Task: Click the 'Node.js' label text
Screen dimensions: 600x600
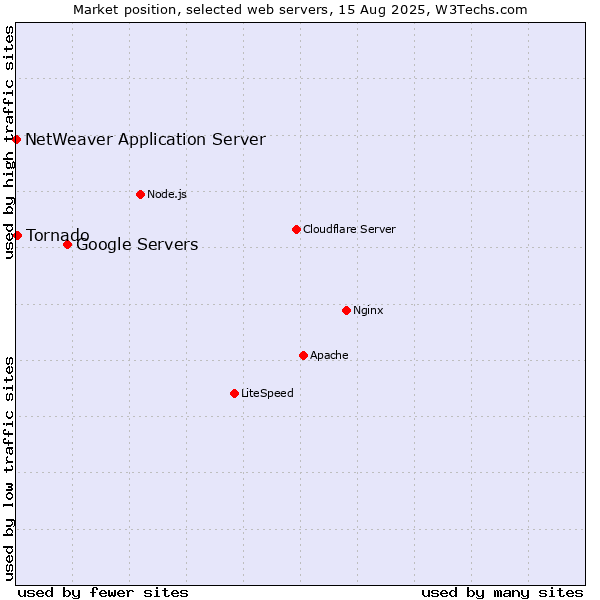Action: (167, 194)
